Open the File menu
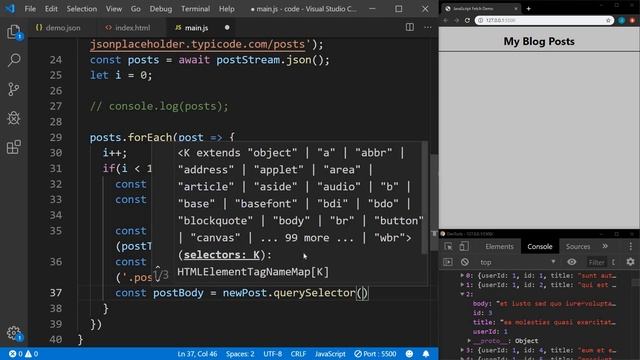 coord(30,9)
